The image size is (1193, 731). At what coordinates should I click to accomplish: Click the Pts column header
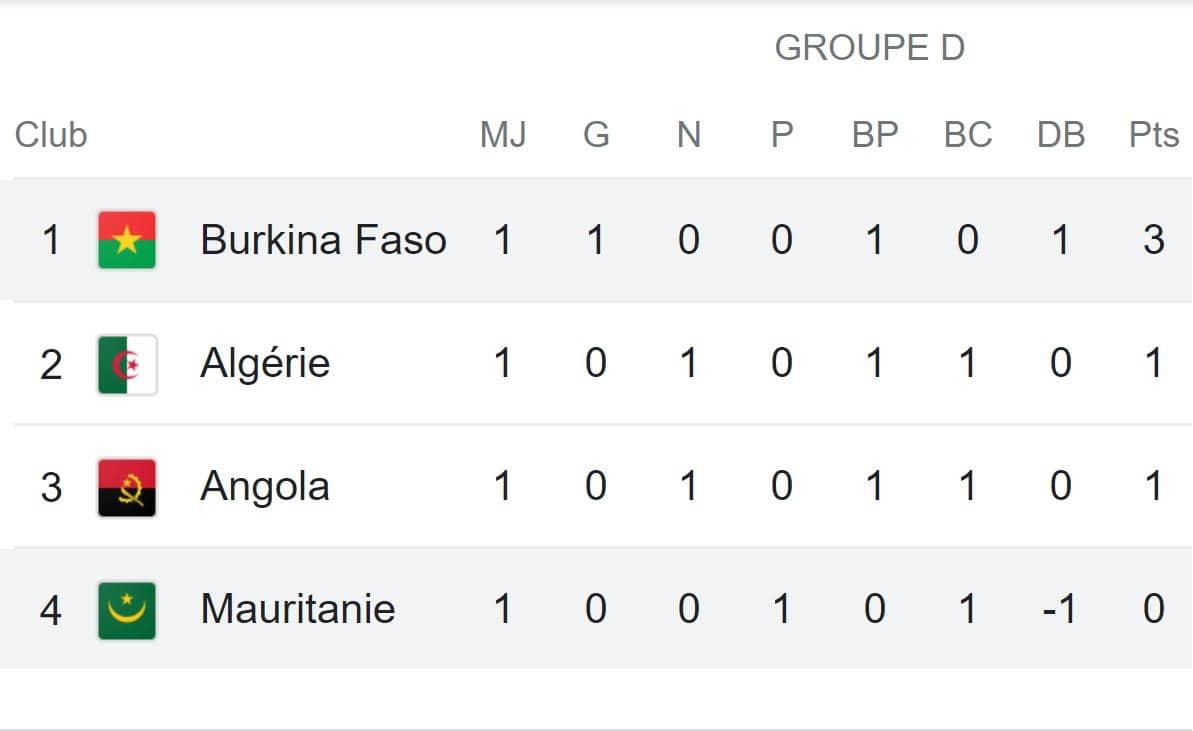pos(1153,135)
